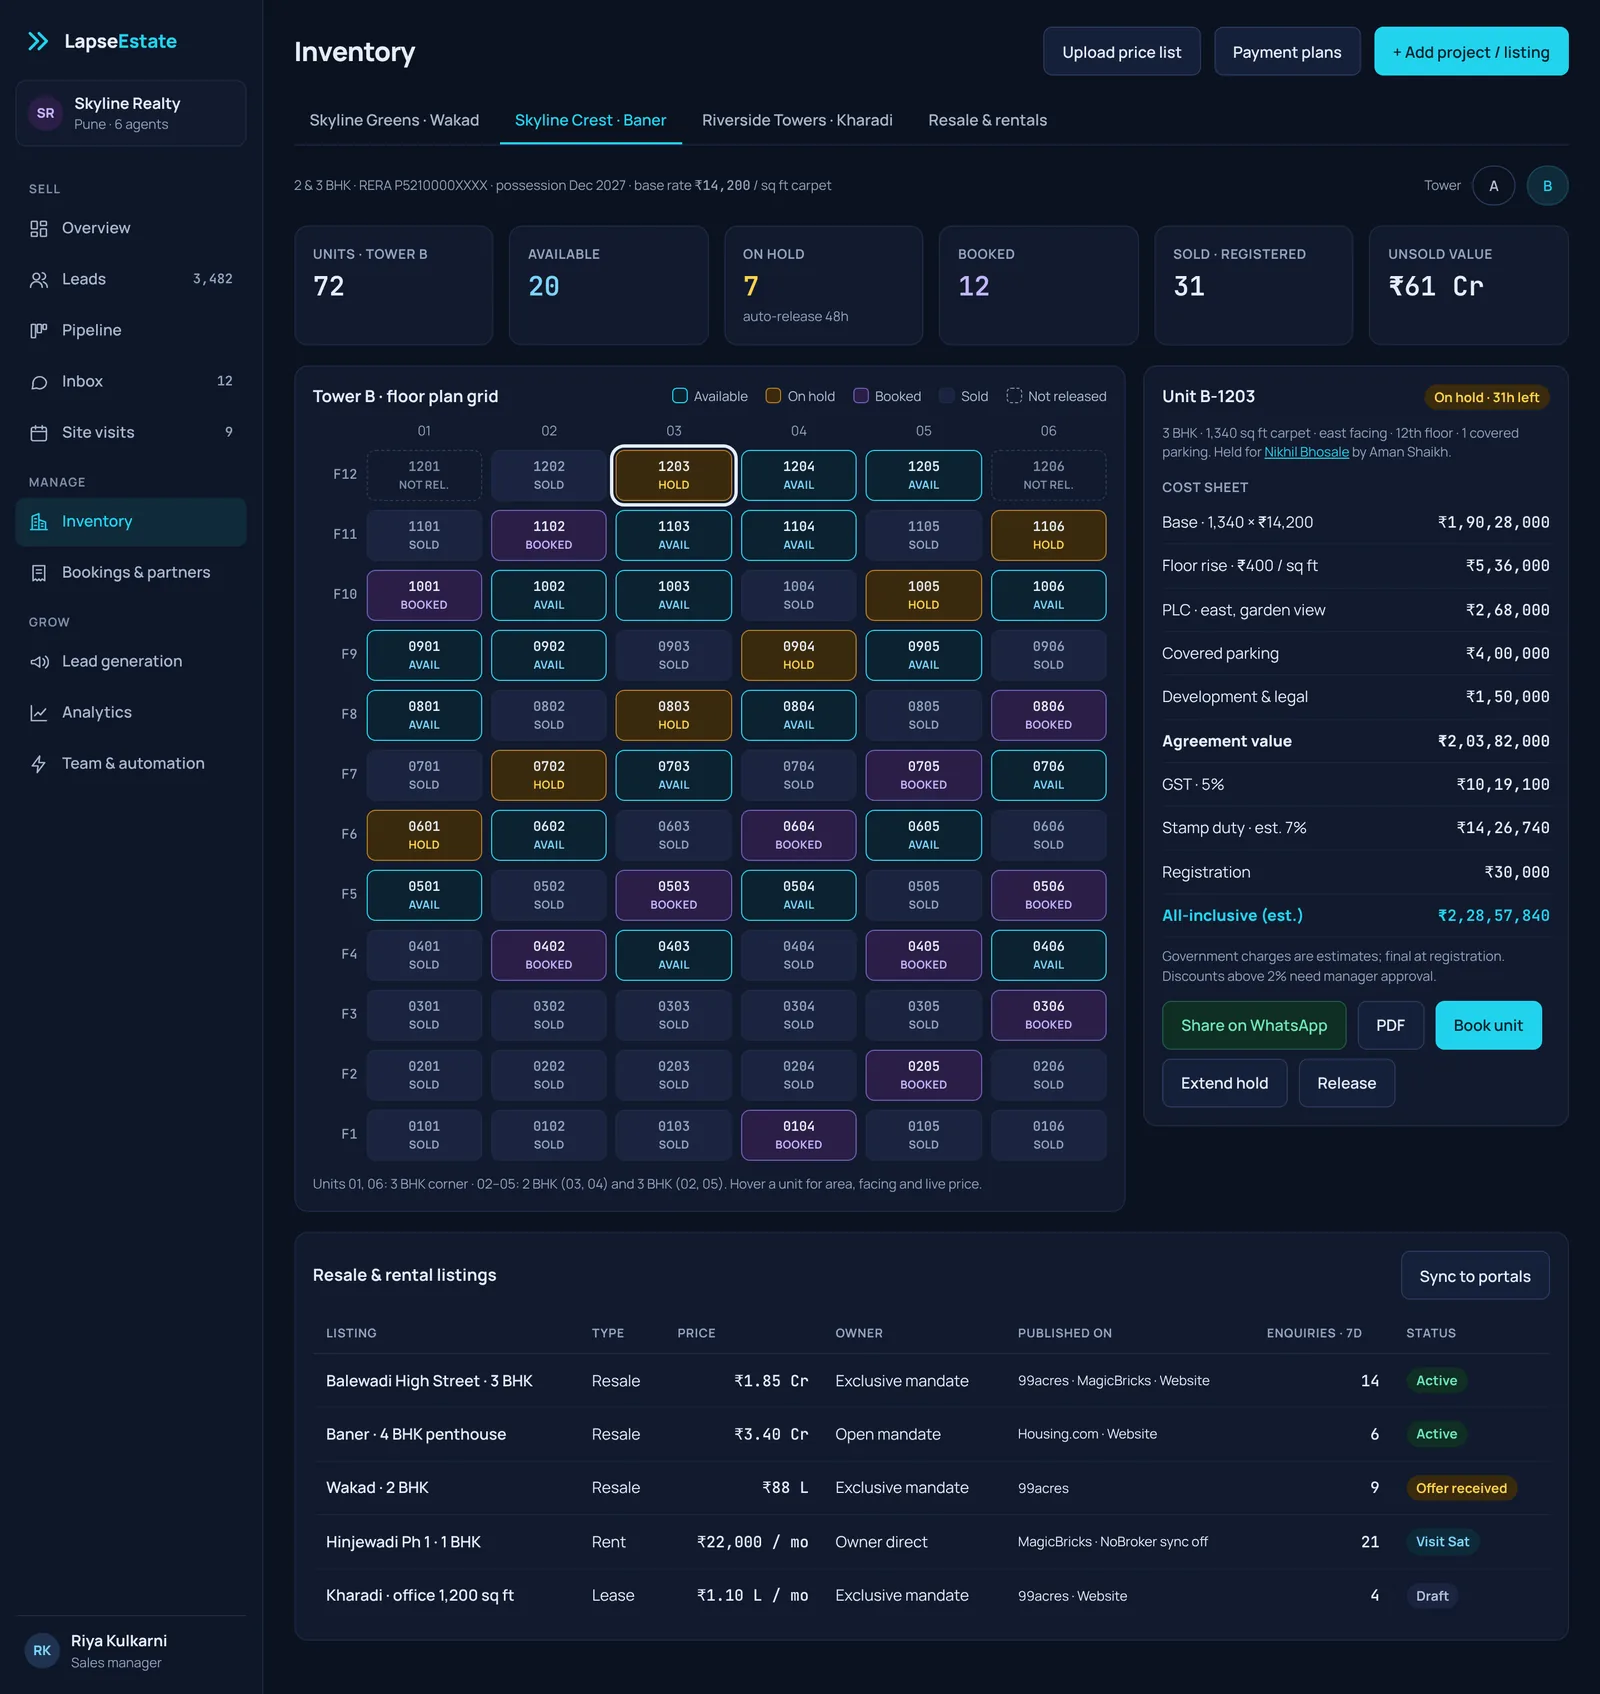Click the Inventory building icon
The width and height of the screenshot is (1600, 1694).
pos(39,521)
